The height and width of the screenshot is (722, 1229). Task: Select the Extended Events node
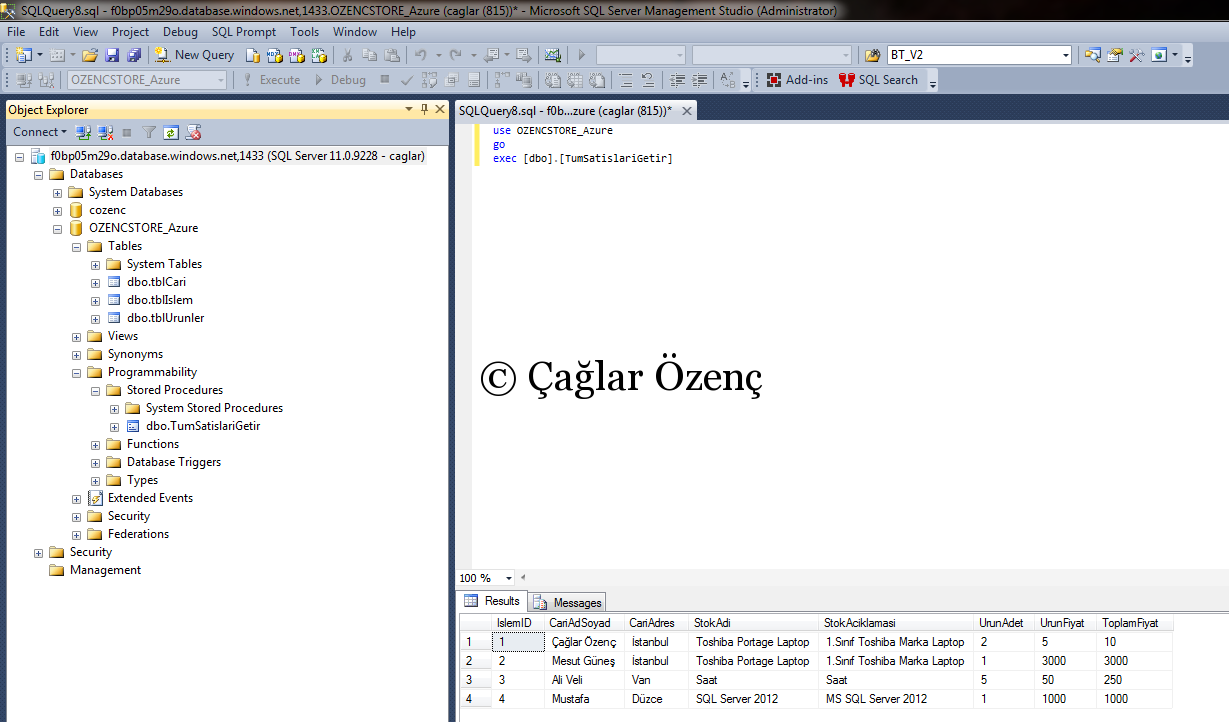coord(150,498)
